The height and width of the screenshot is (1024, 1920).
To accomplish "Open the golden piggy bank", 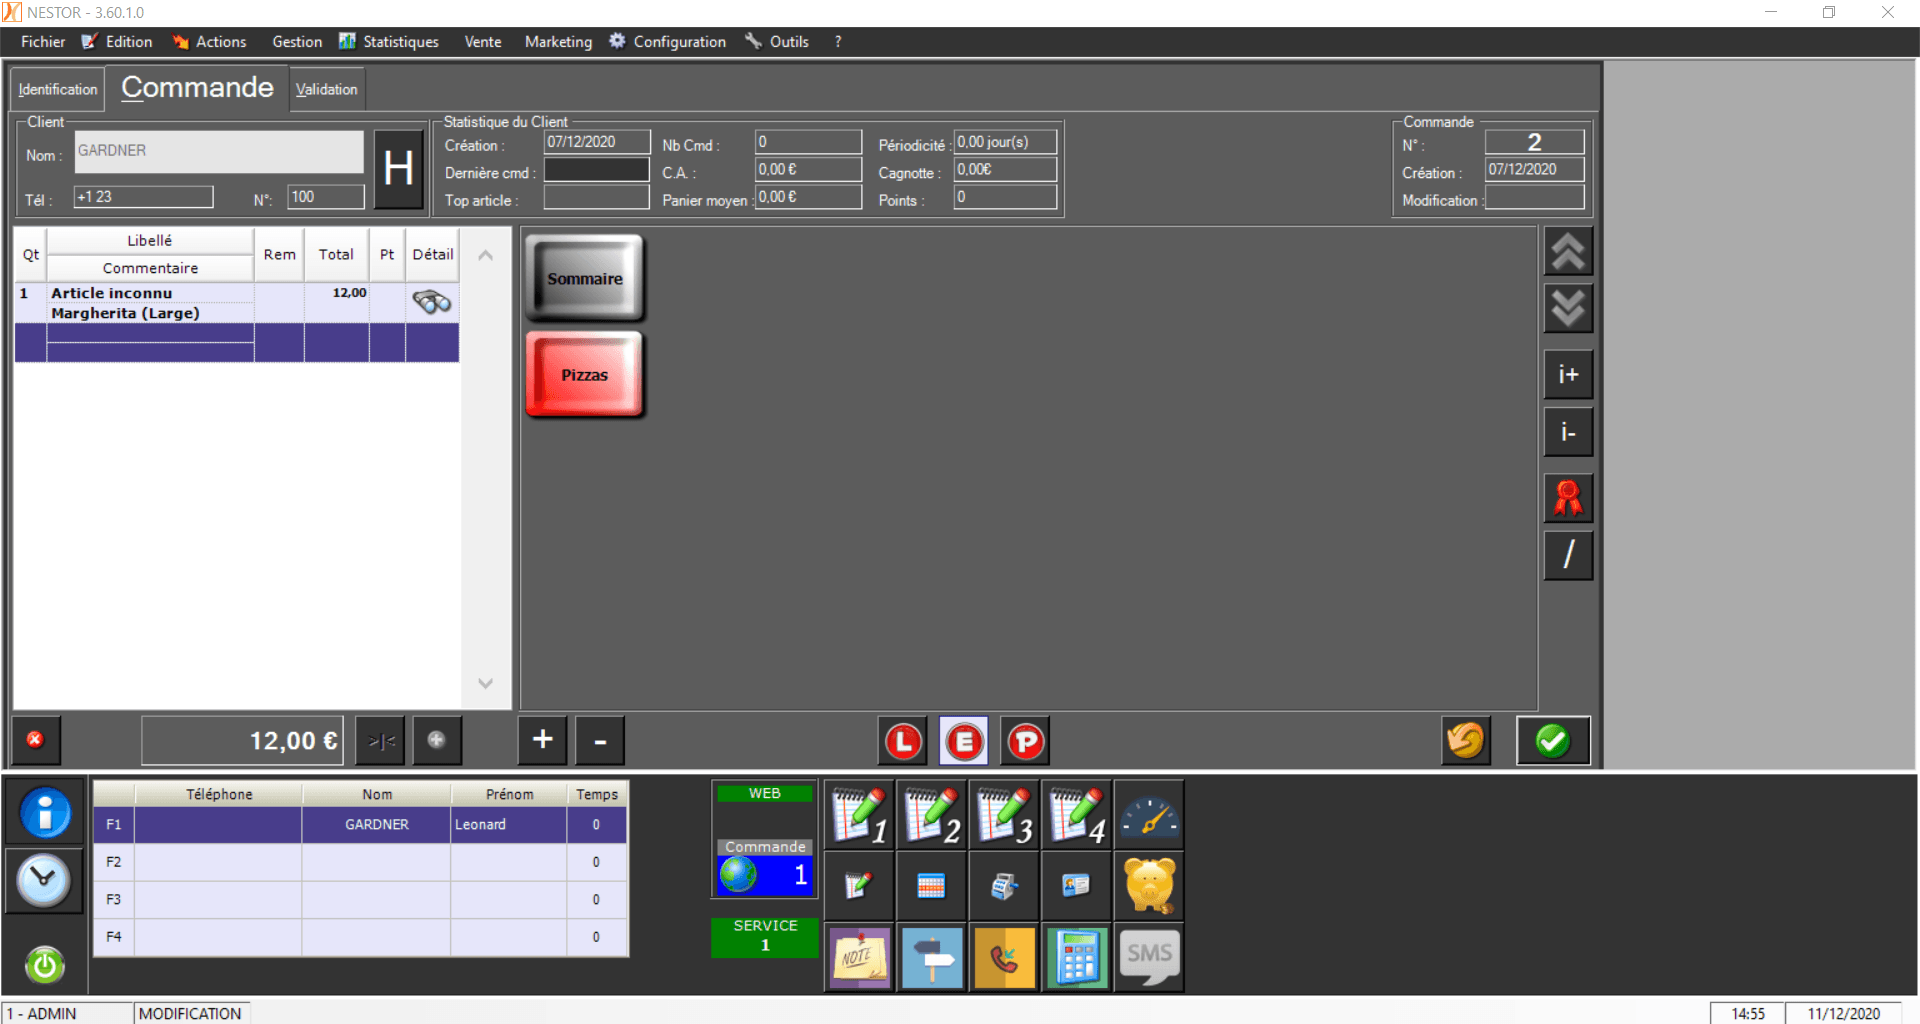I will (x=1149, y=886).
